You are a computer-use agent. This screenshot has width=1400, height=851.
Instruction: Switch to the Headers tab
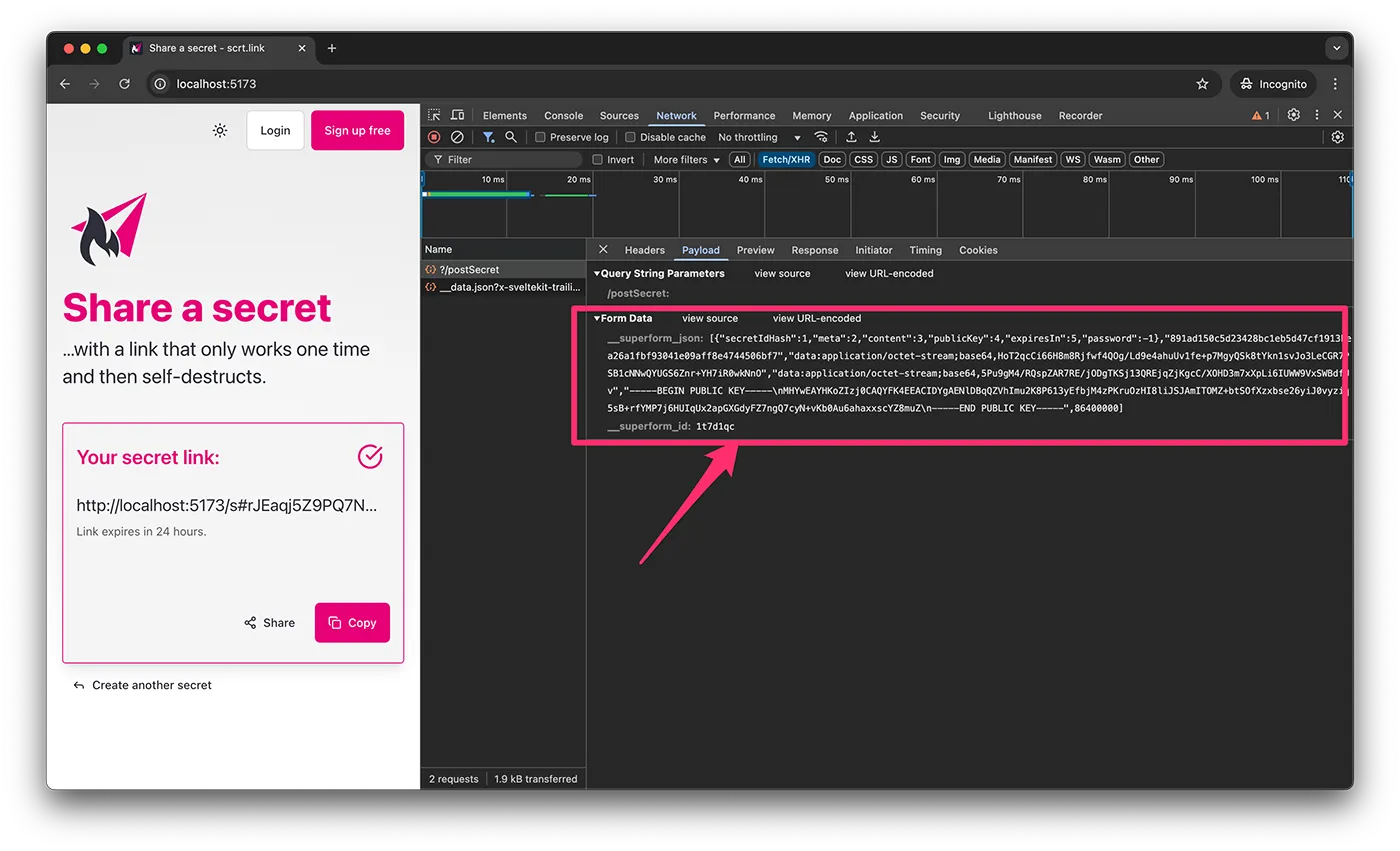pos(644,250)
